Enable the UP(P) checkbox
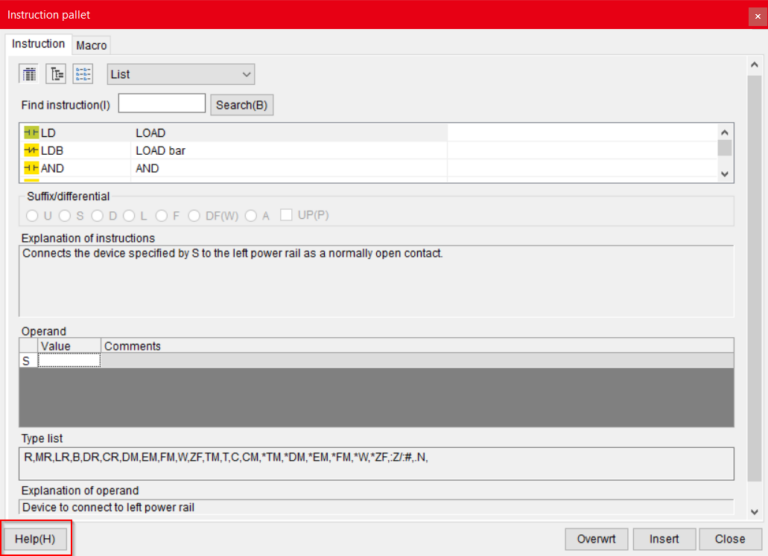Image resolution: width=768 pixels, height=556 pixels. 287,215
